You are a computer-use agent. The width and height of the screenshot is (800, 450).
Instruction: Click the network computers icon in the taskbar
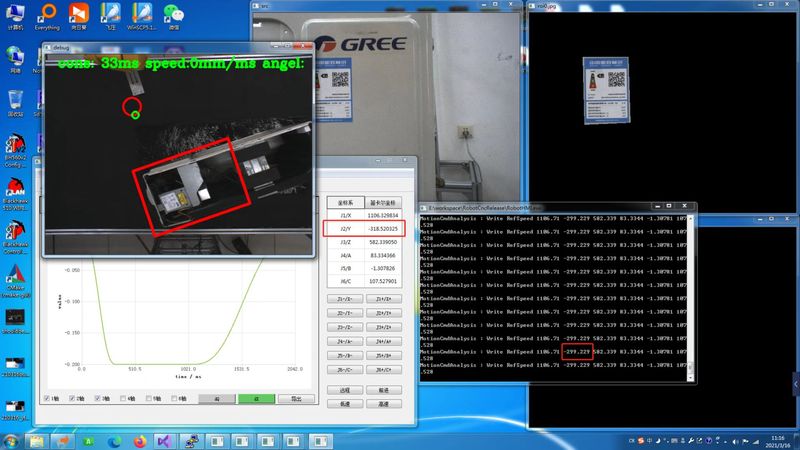coord(192,441)
